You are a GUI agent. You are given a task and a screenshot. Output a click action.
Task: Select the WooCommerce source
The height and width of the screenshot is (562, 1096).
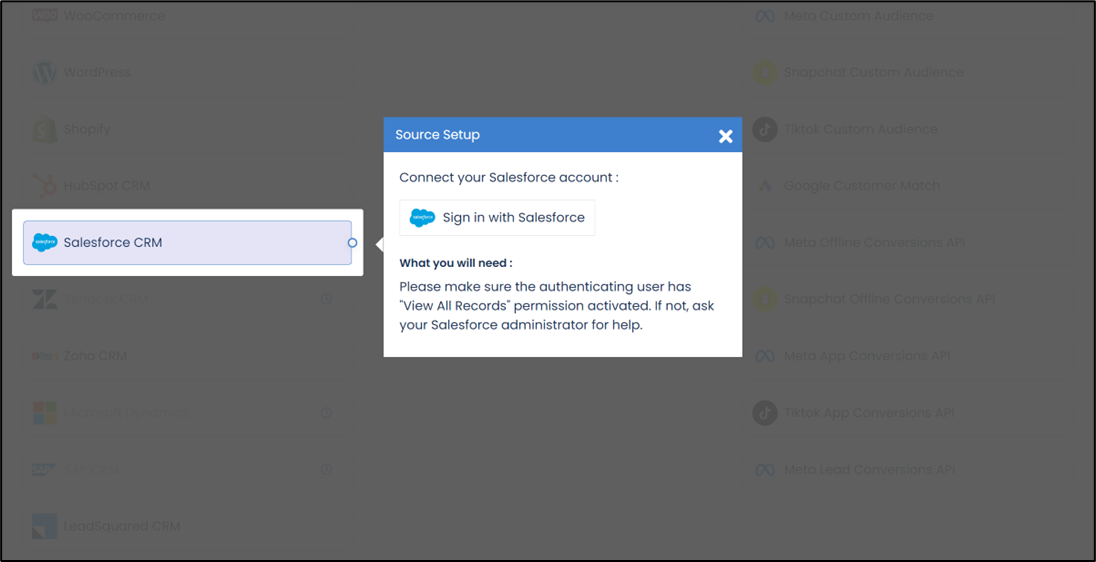pyautogui.click(x=187, y=15)
